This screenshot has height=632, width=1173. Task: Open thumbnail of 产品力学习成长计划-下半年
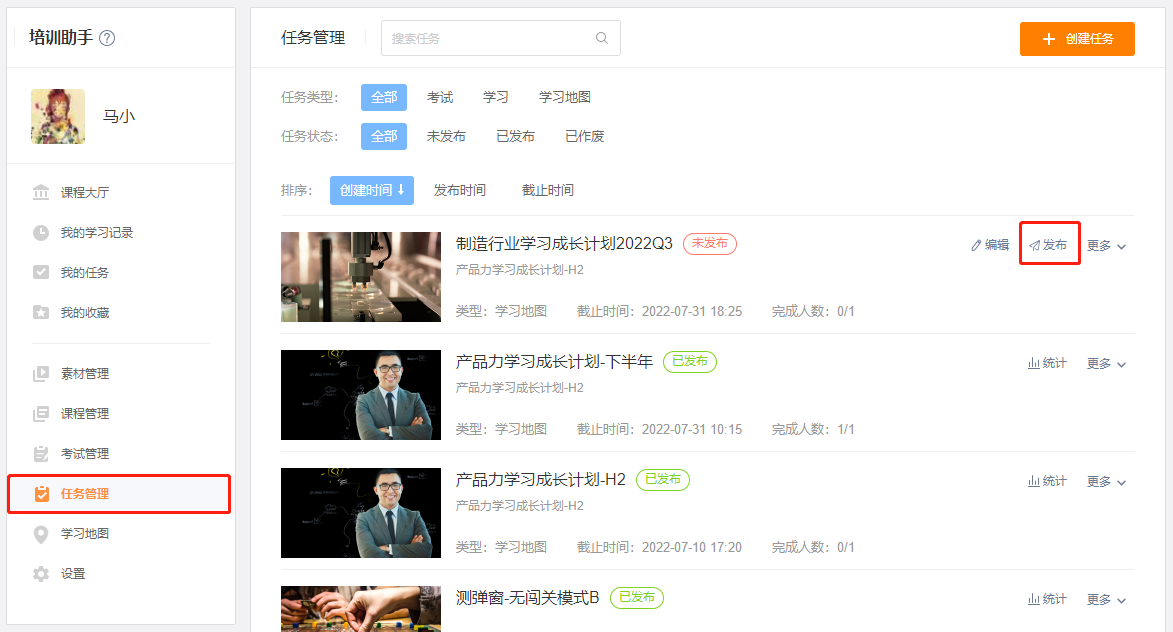(x=361, y=395)
